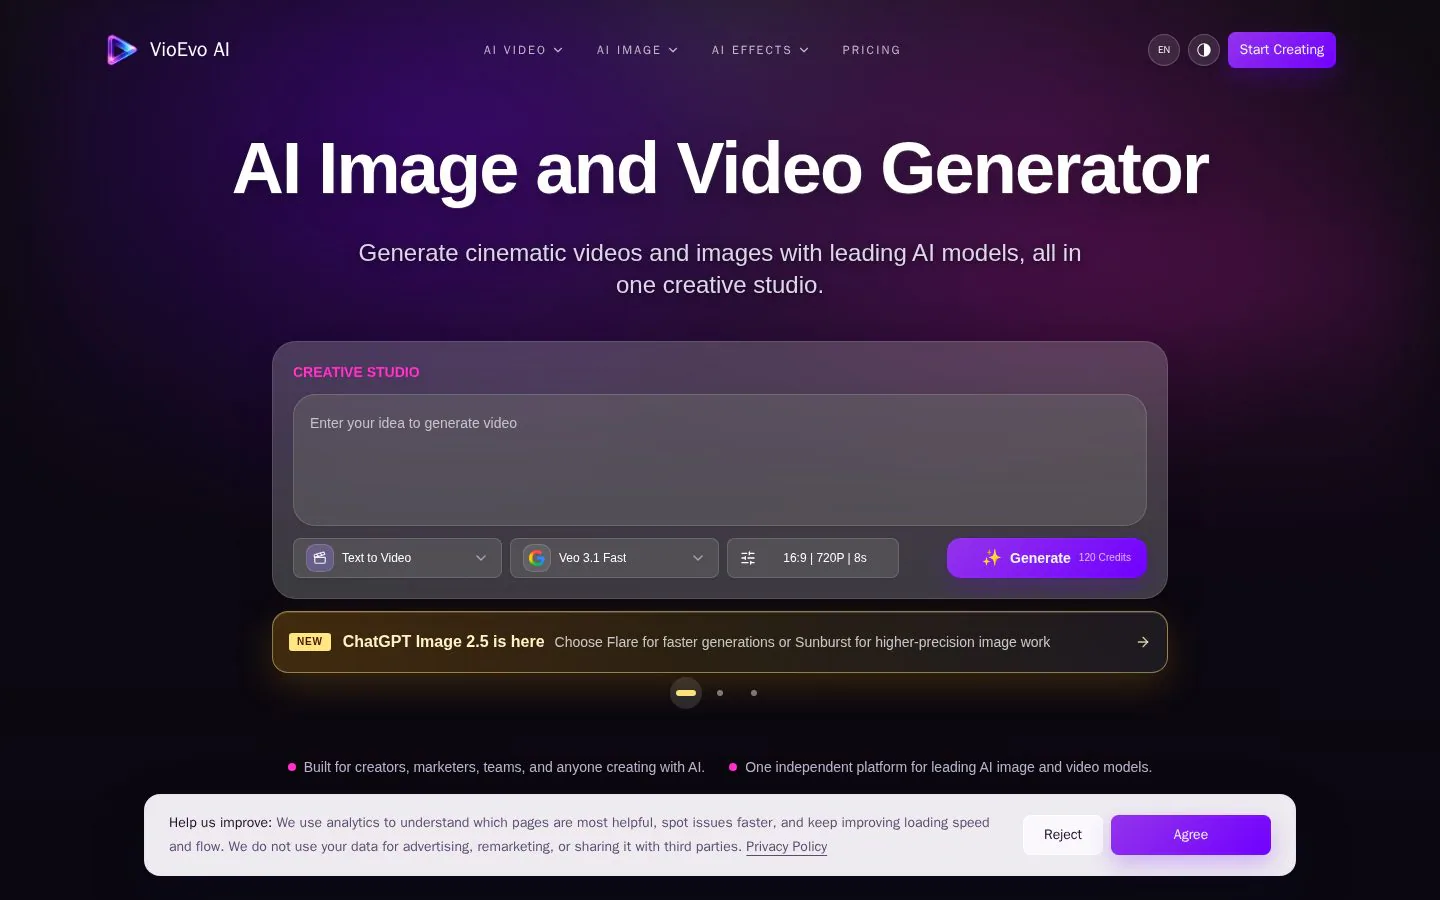This screenshot has width=1440, height=900.
Task: Click the sparkles icon on Generate
Action: click(991, 558)
